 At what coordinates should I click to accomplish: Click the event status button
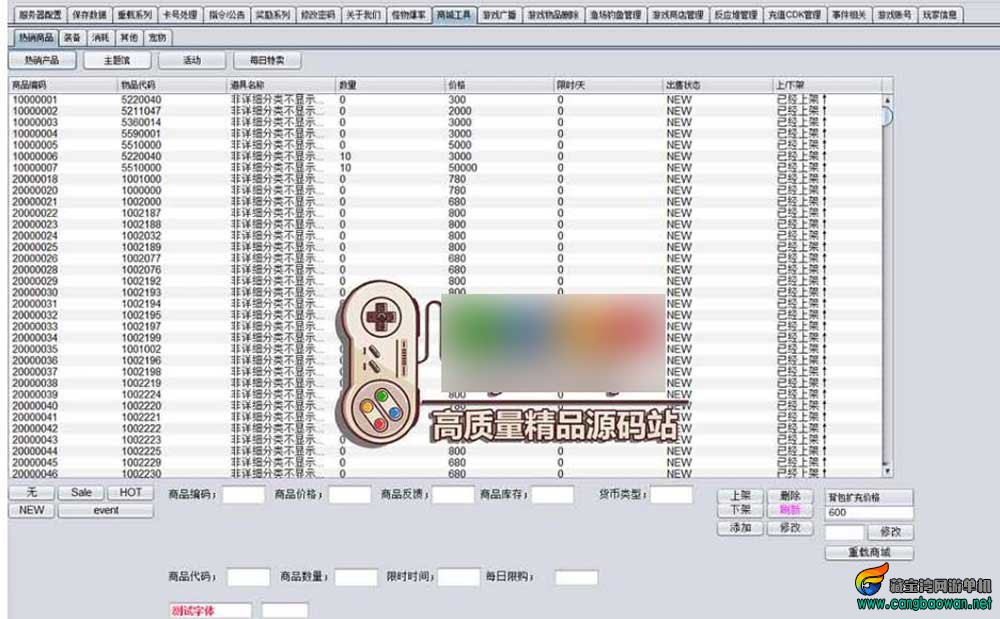point(106,510)
